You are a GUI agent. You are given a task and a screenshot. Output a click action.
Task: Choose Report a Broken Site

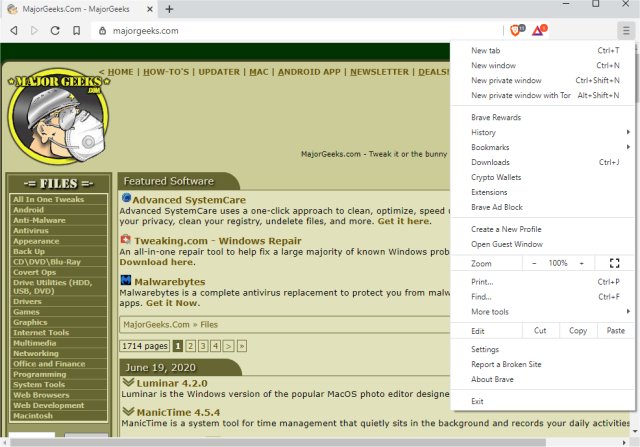click(x=543, y=364)
